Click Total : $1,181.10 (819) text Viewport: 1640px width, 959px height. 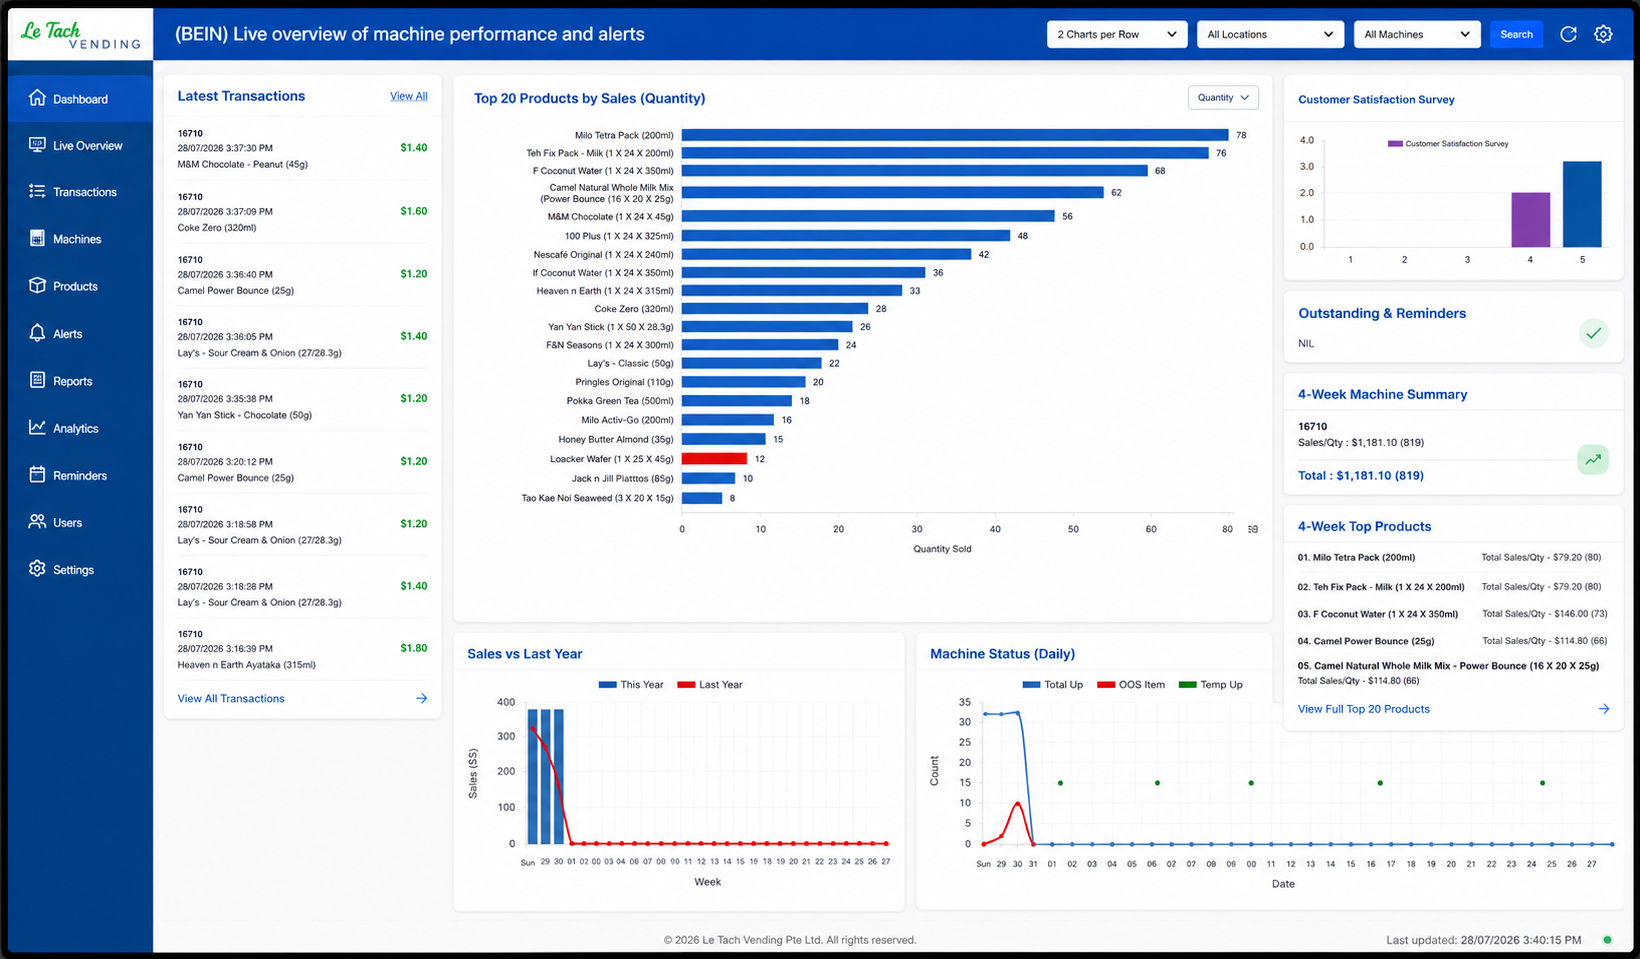(x=1361, y=476)
